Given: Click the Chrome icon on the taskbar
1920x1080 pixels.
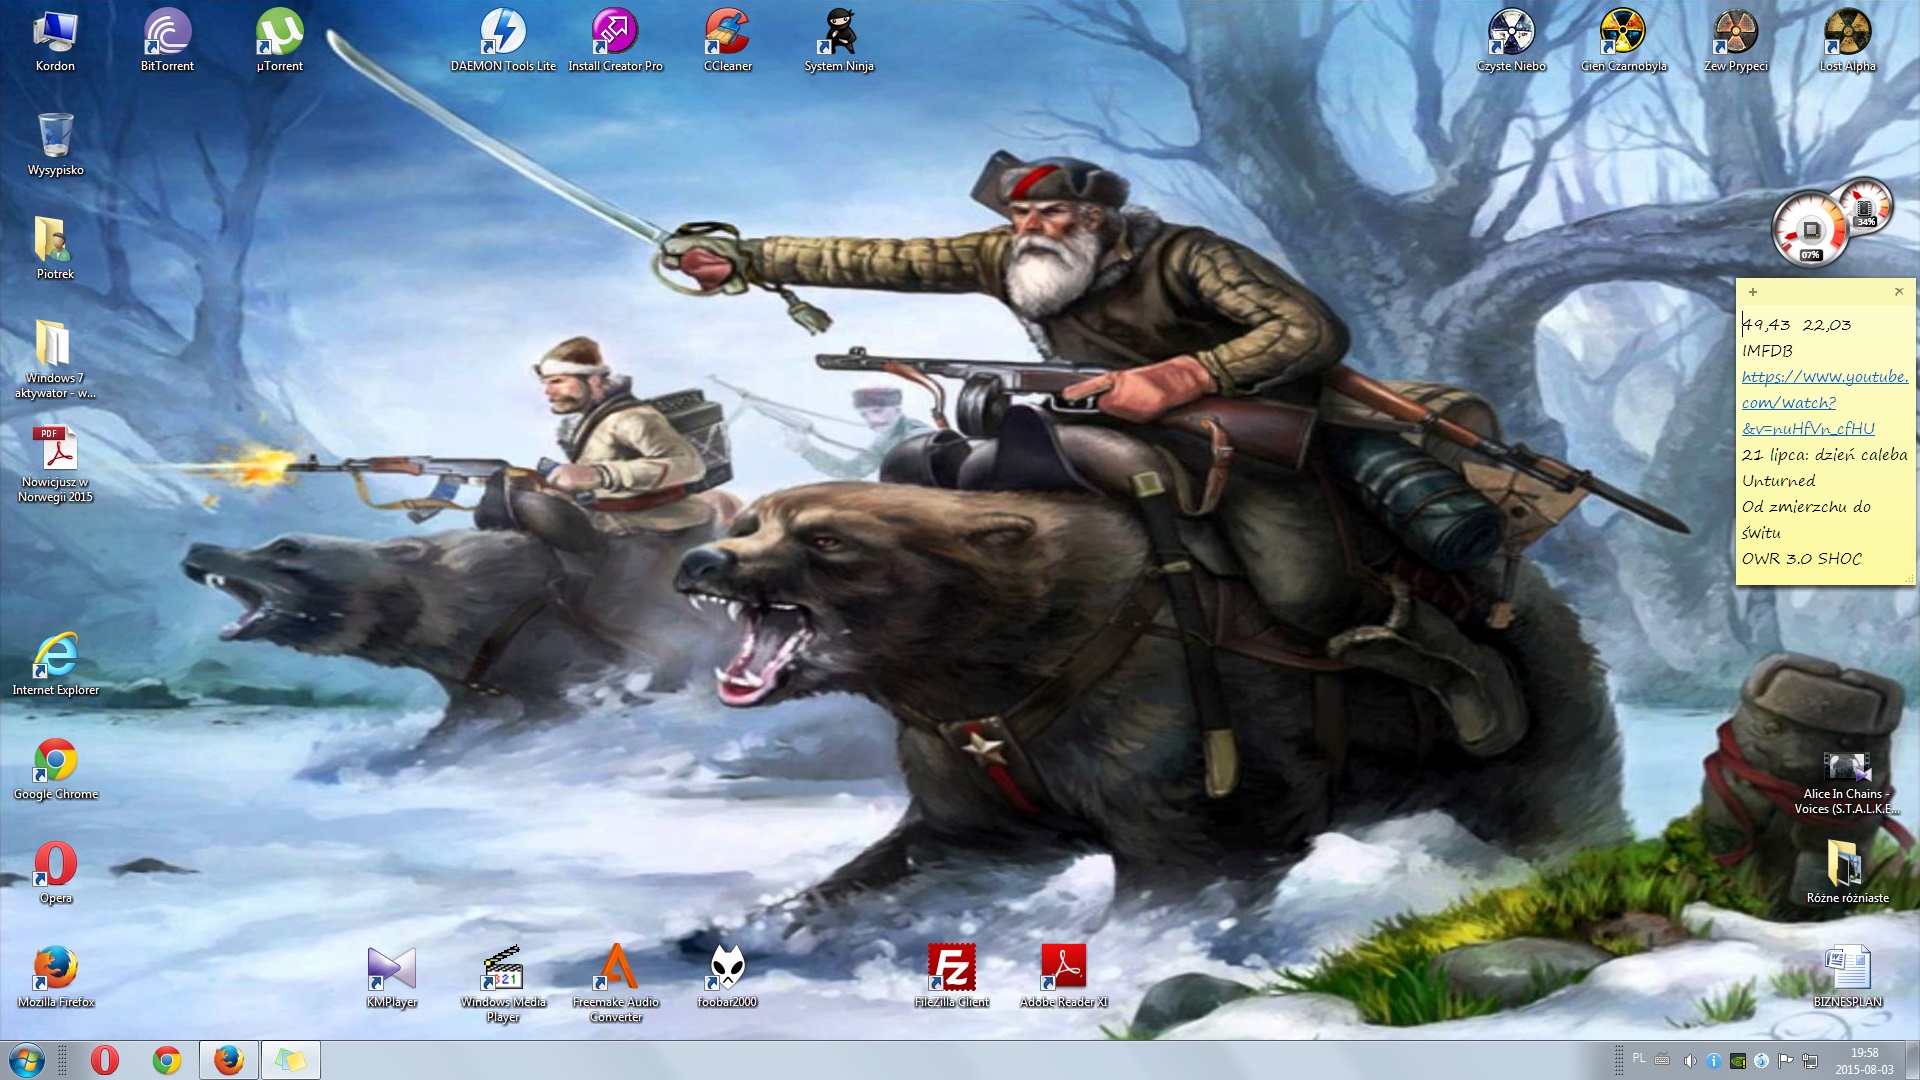Looking at the screenshot, I should 167,1060.
